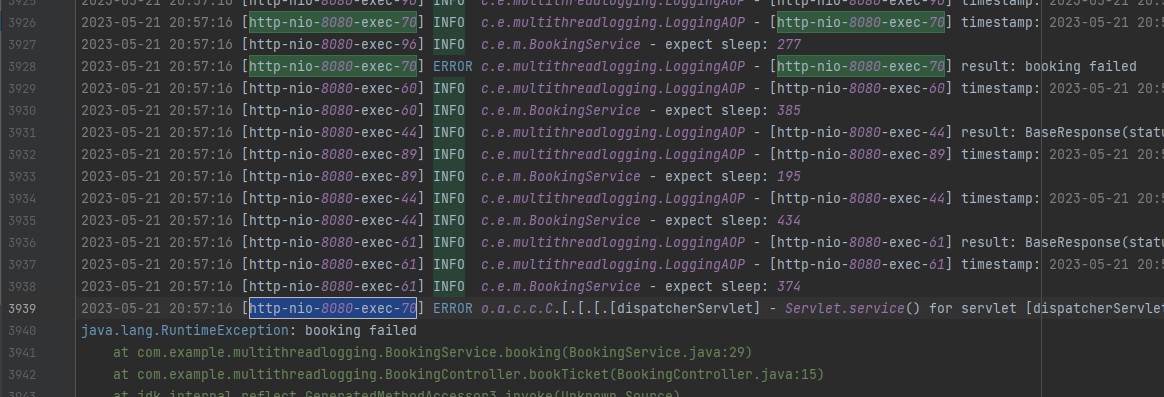The height and width of the screenshot is (397, 1164).
Task: Open the BookingController.java:15 stack trace link
Action: (716, 374)
